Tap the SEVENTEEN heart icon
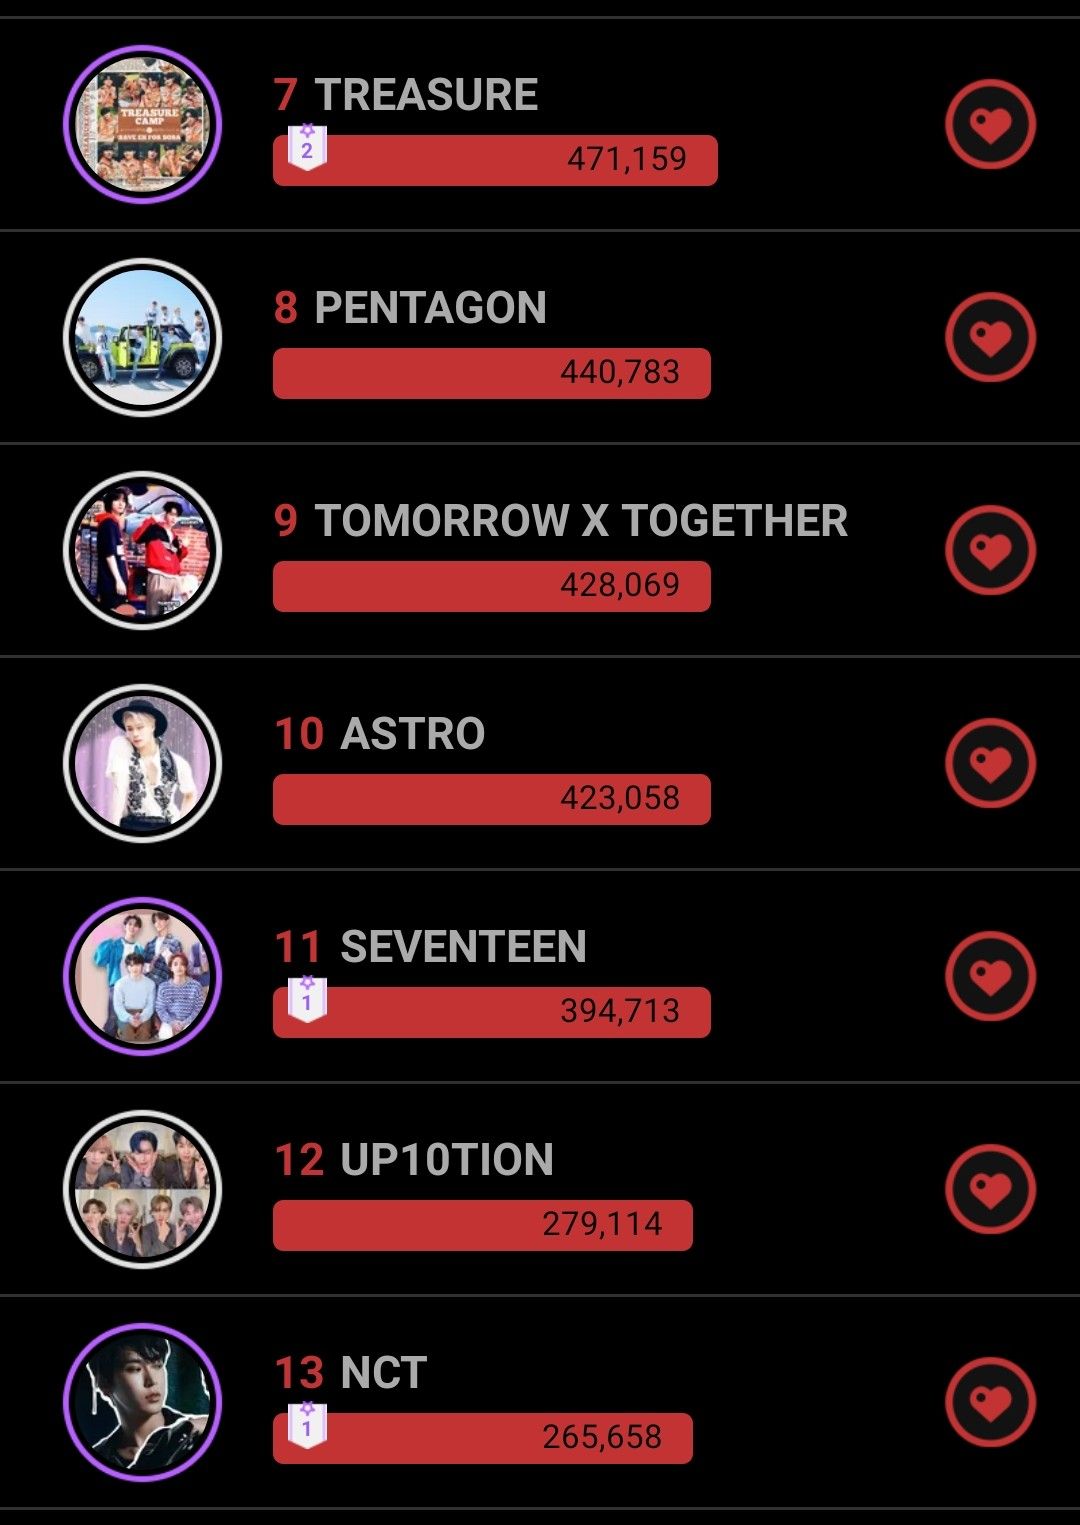This screenshot has width=1080, height=1525. point(990,977)
